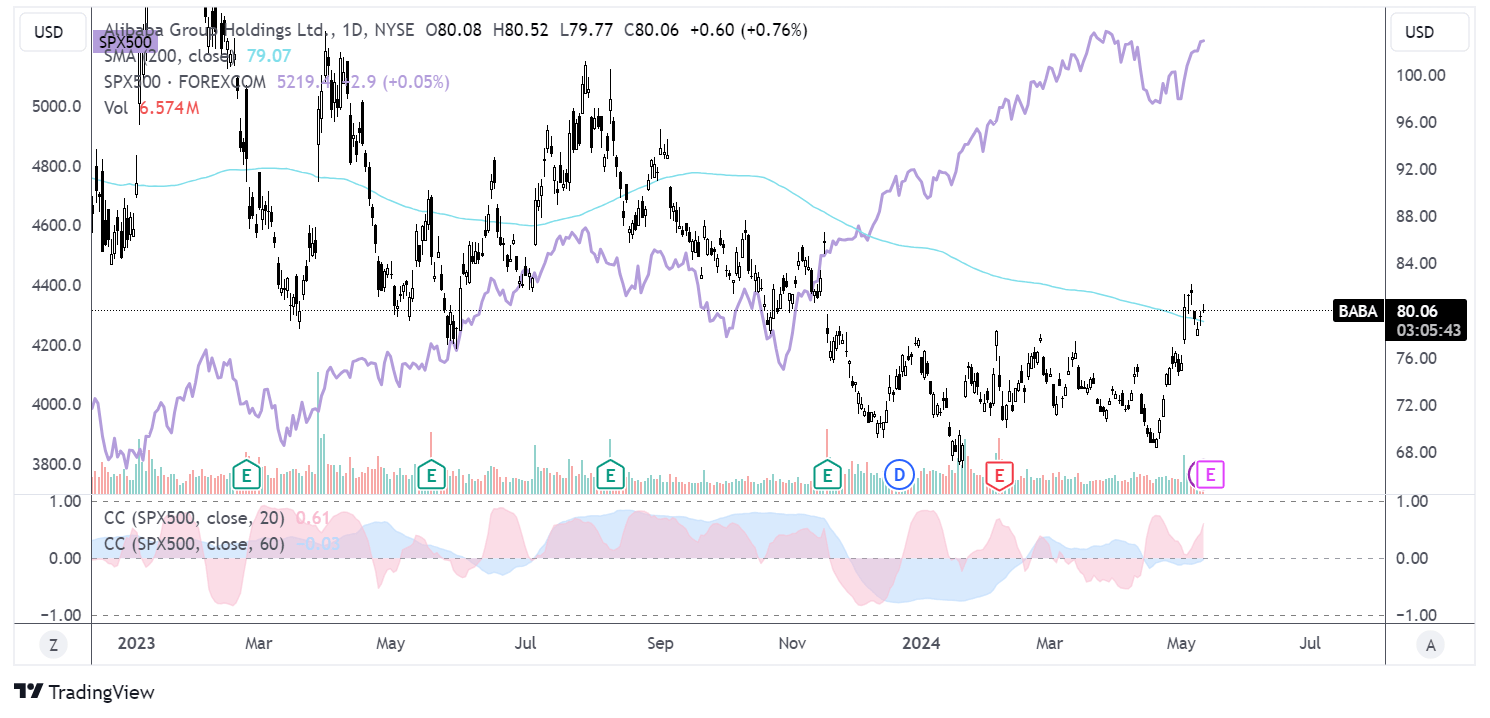Open the magenta upcoming earnings E marker

[1210, 474]
